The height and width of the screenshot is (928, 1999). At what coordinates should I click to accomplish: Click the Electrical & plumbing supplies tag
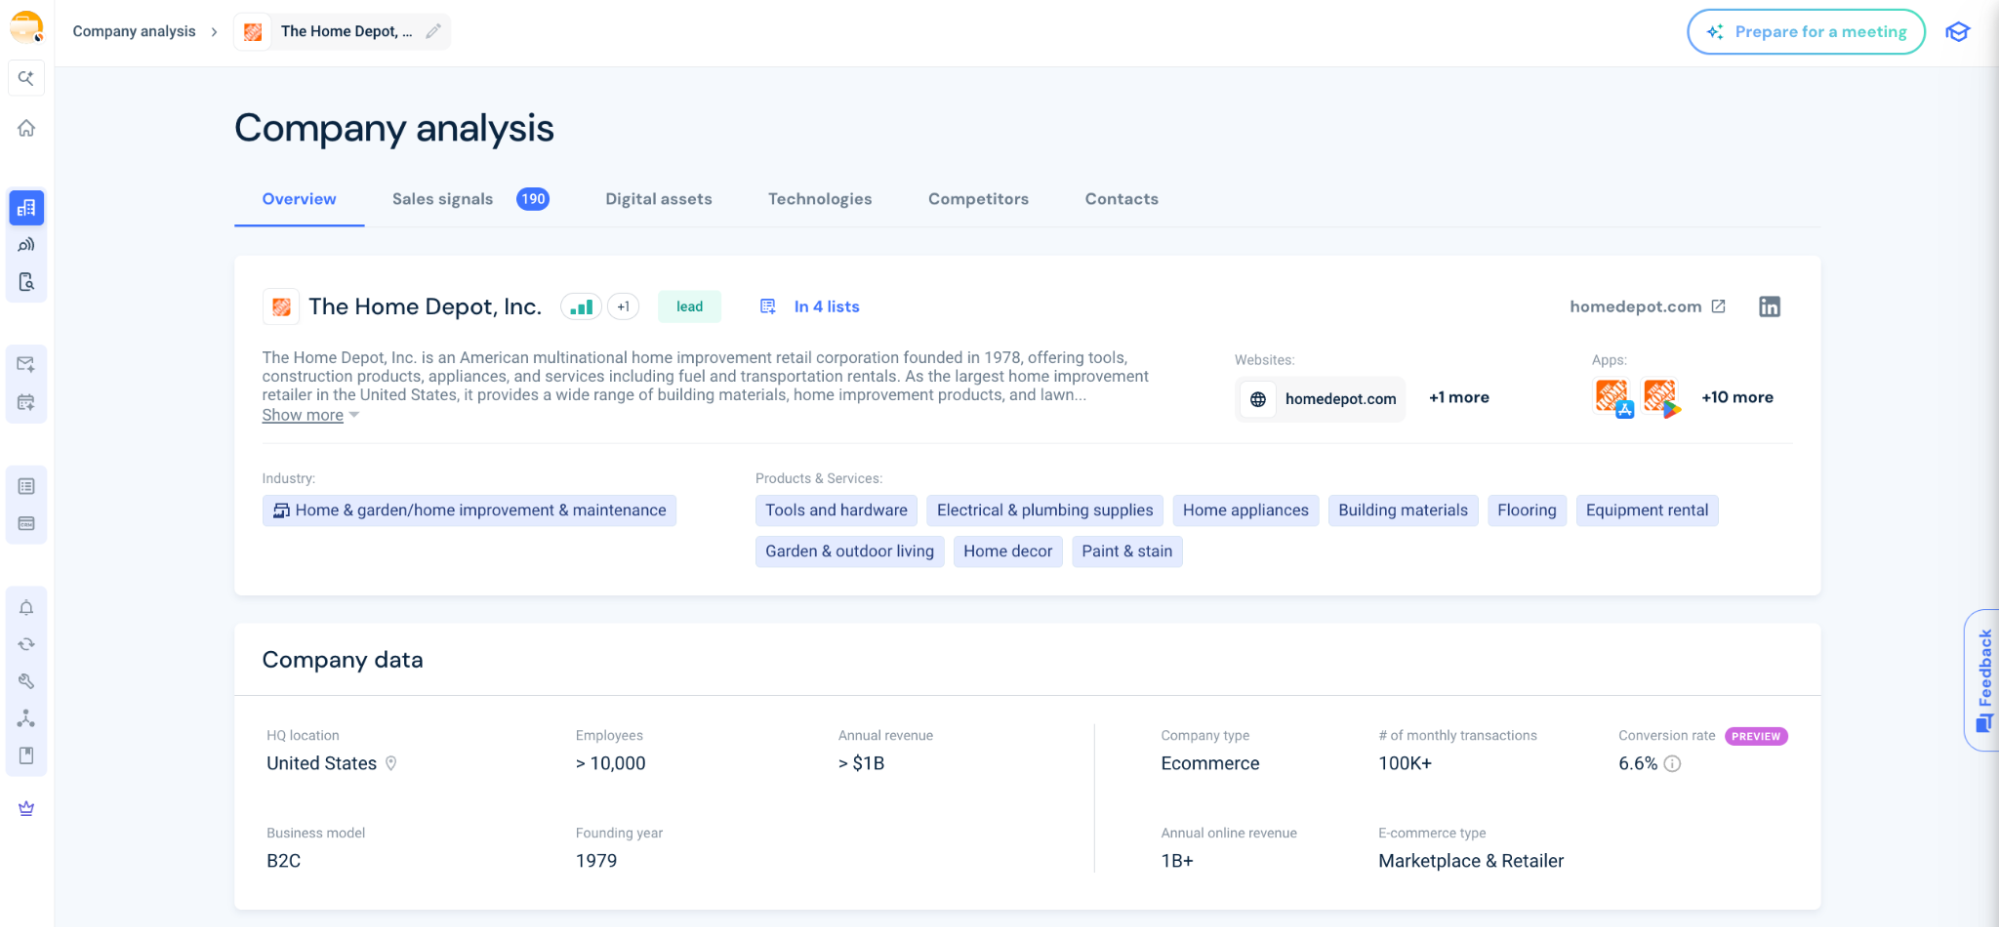[1045, 510]
